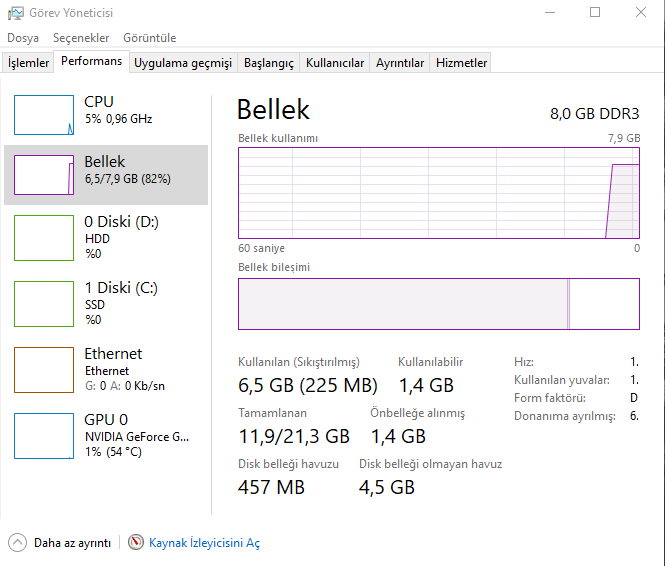This screenshot has height=566, width=665.
Task: Click the 0 Diski (D:) graph thumbnail
Action: click(x=43, y=237)
